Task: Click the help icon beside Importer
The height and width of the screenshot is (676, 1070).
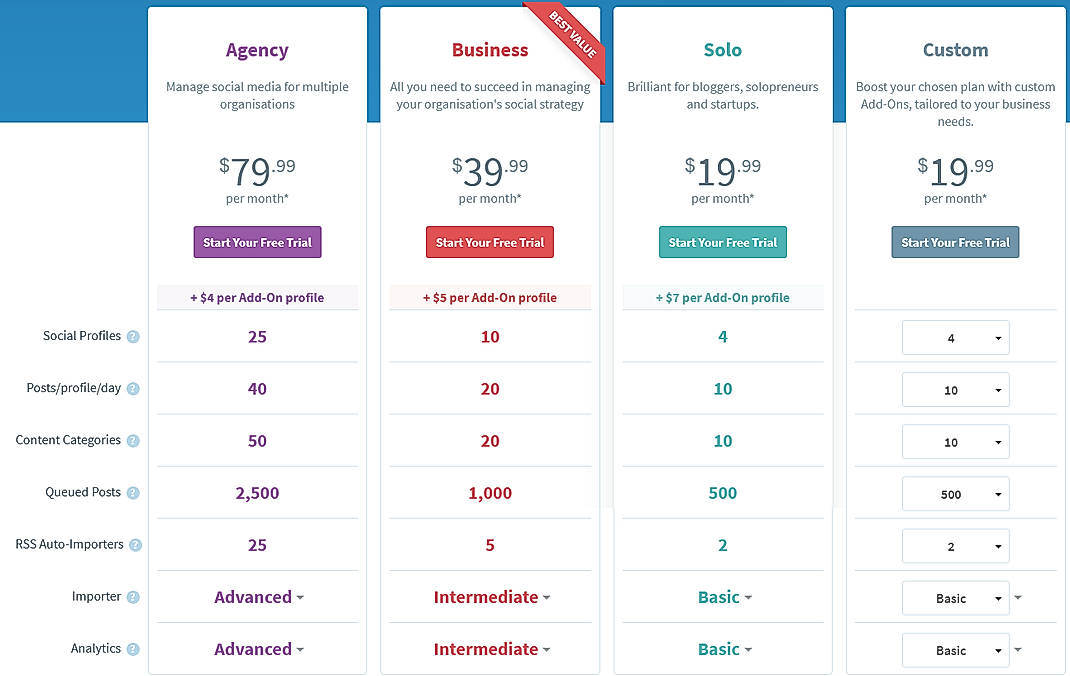Action: click(132, 596)
